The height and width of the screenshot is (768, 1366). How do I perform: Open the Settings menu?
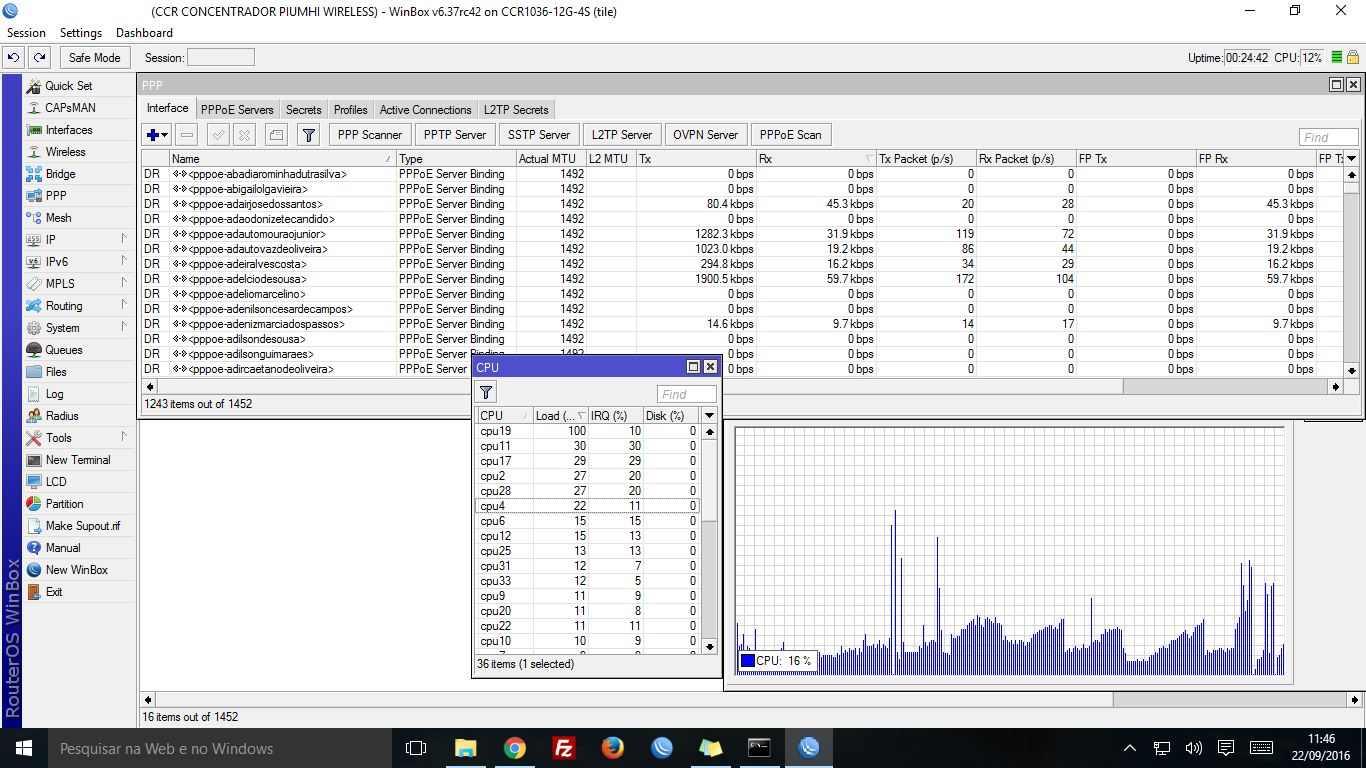[81, 33]
